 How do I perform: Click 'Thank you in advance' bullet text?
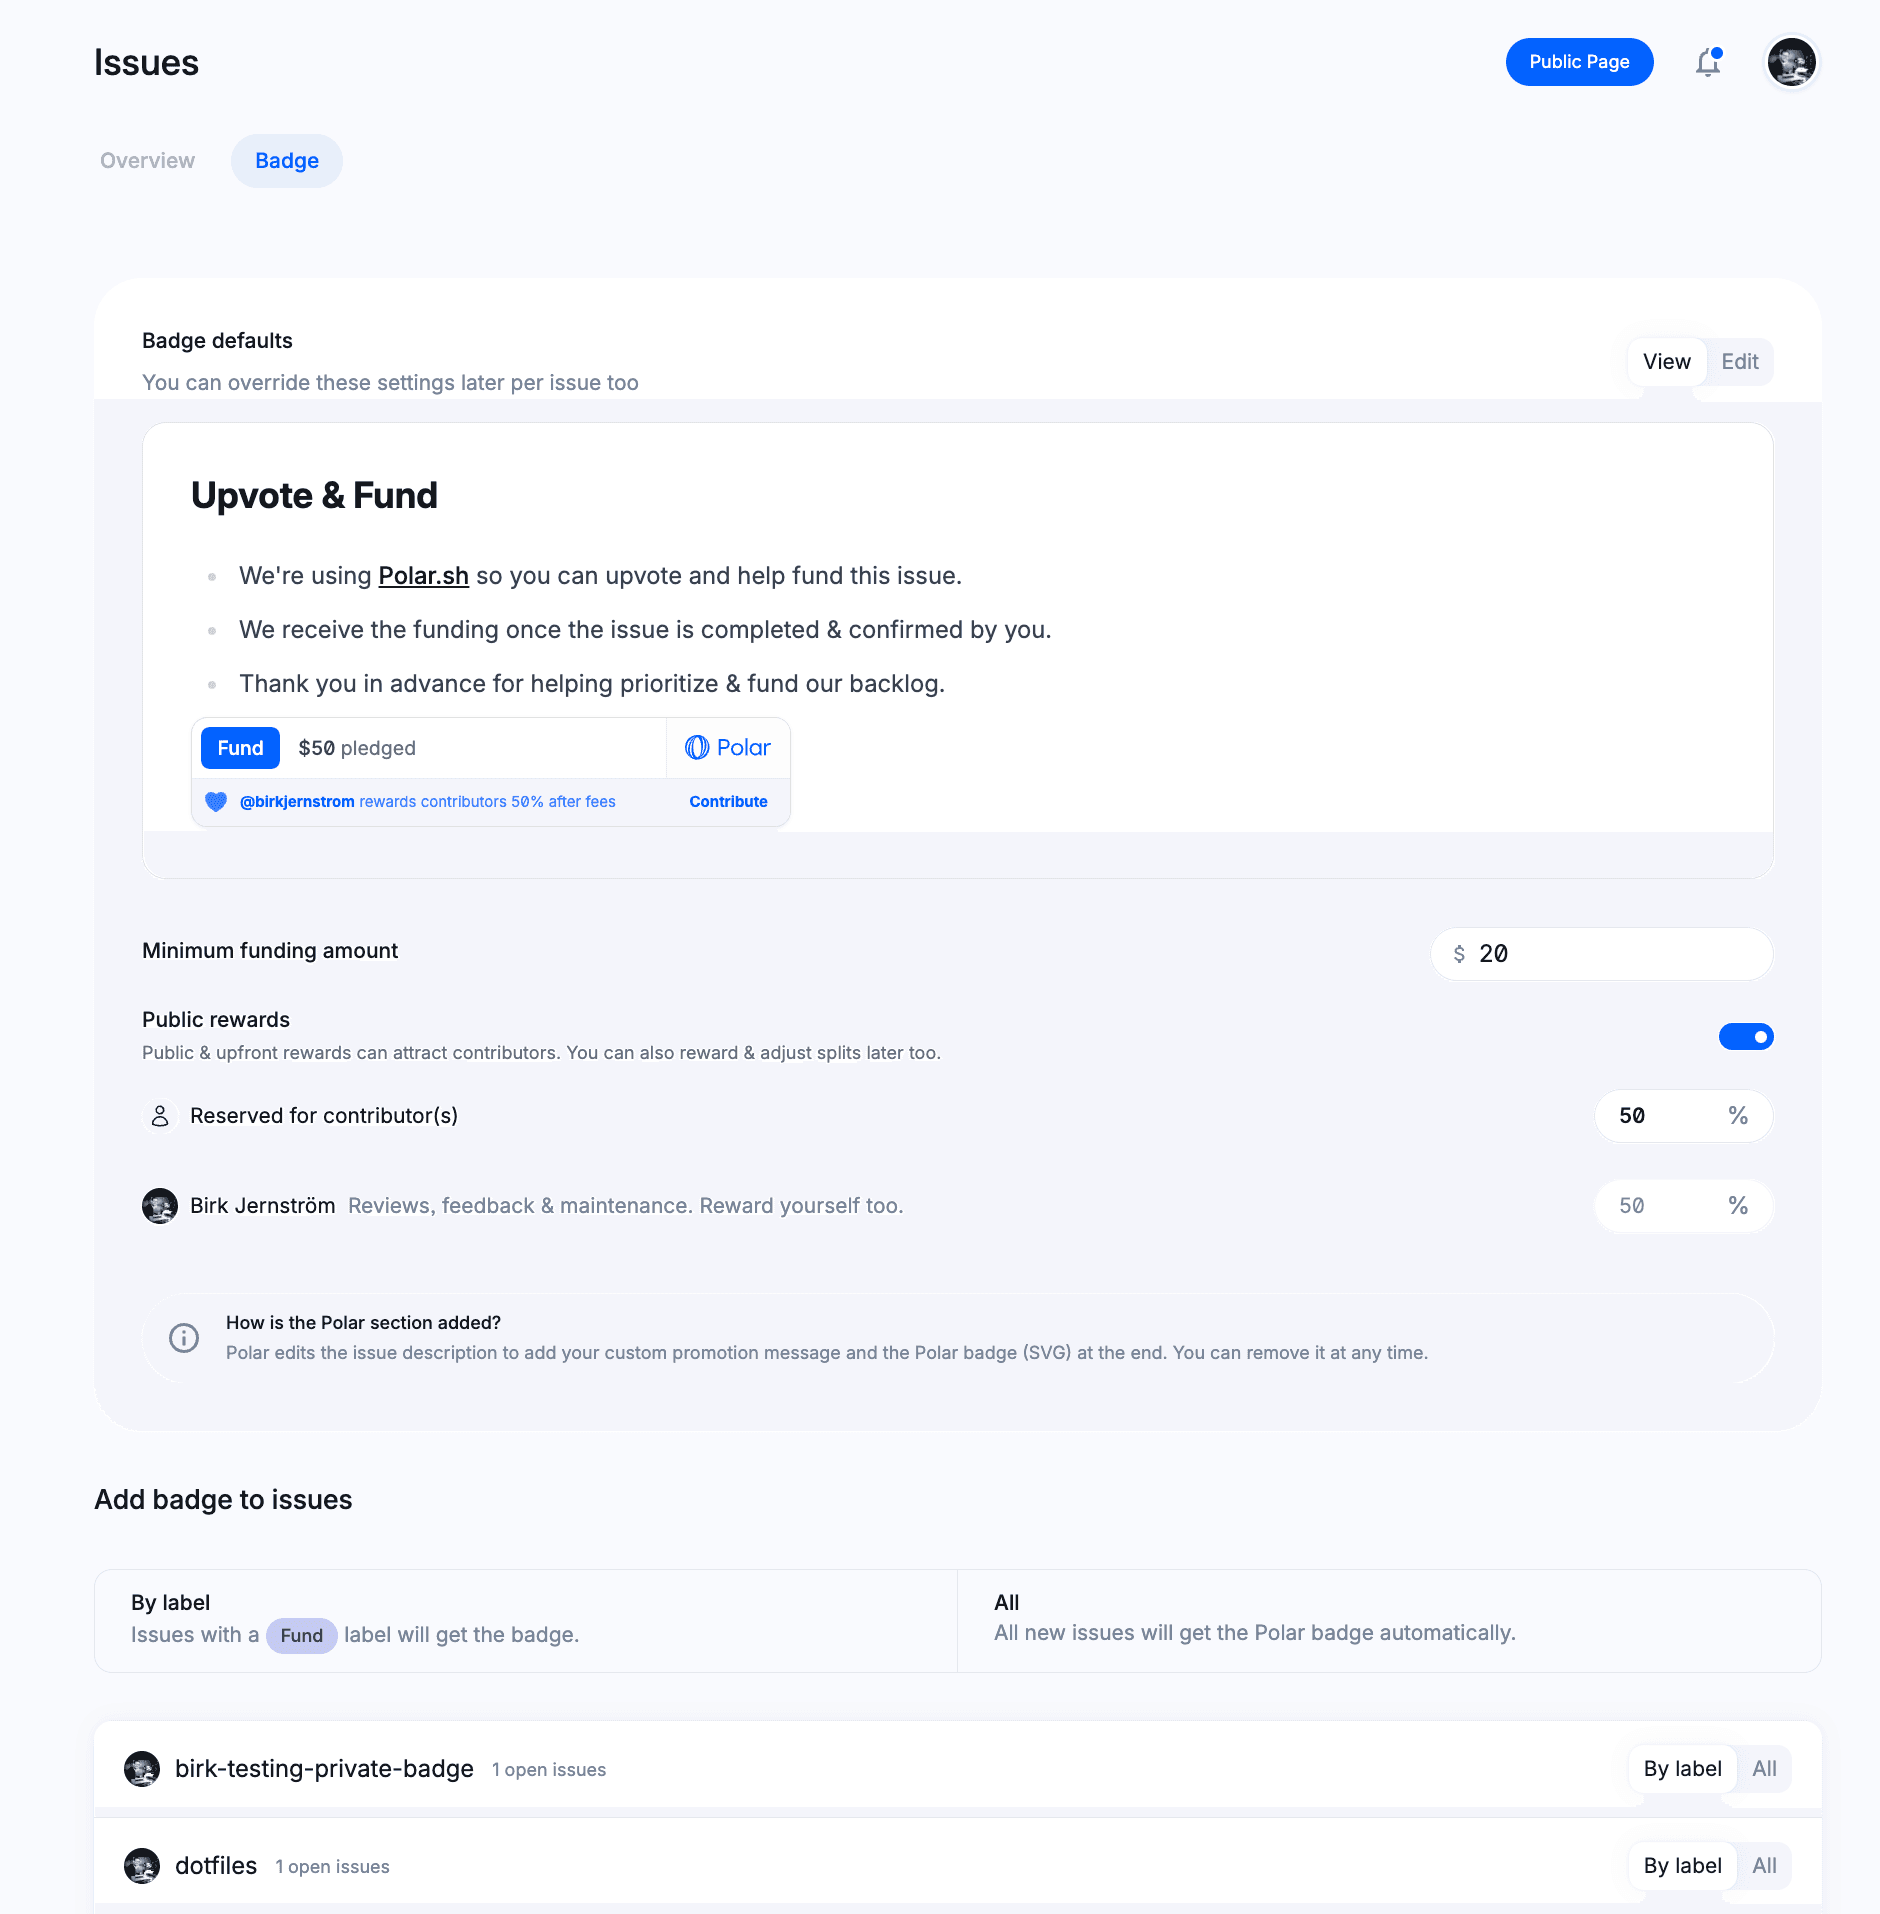click(x=592, y=684)
